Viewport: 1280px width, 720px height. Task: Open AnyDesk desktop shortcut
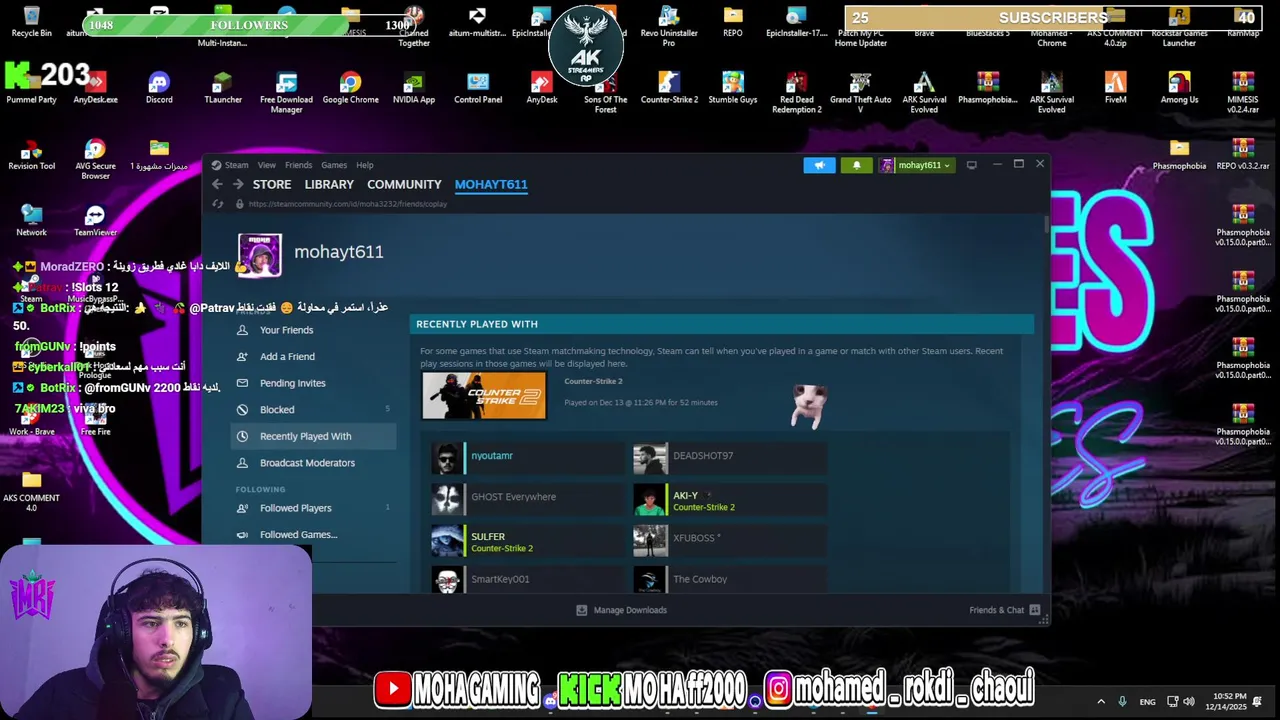542,88
